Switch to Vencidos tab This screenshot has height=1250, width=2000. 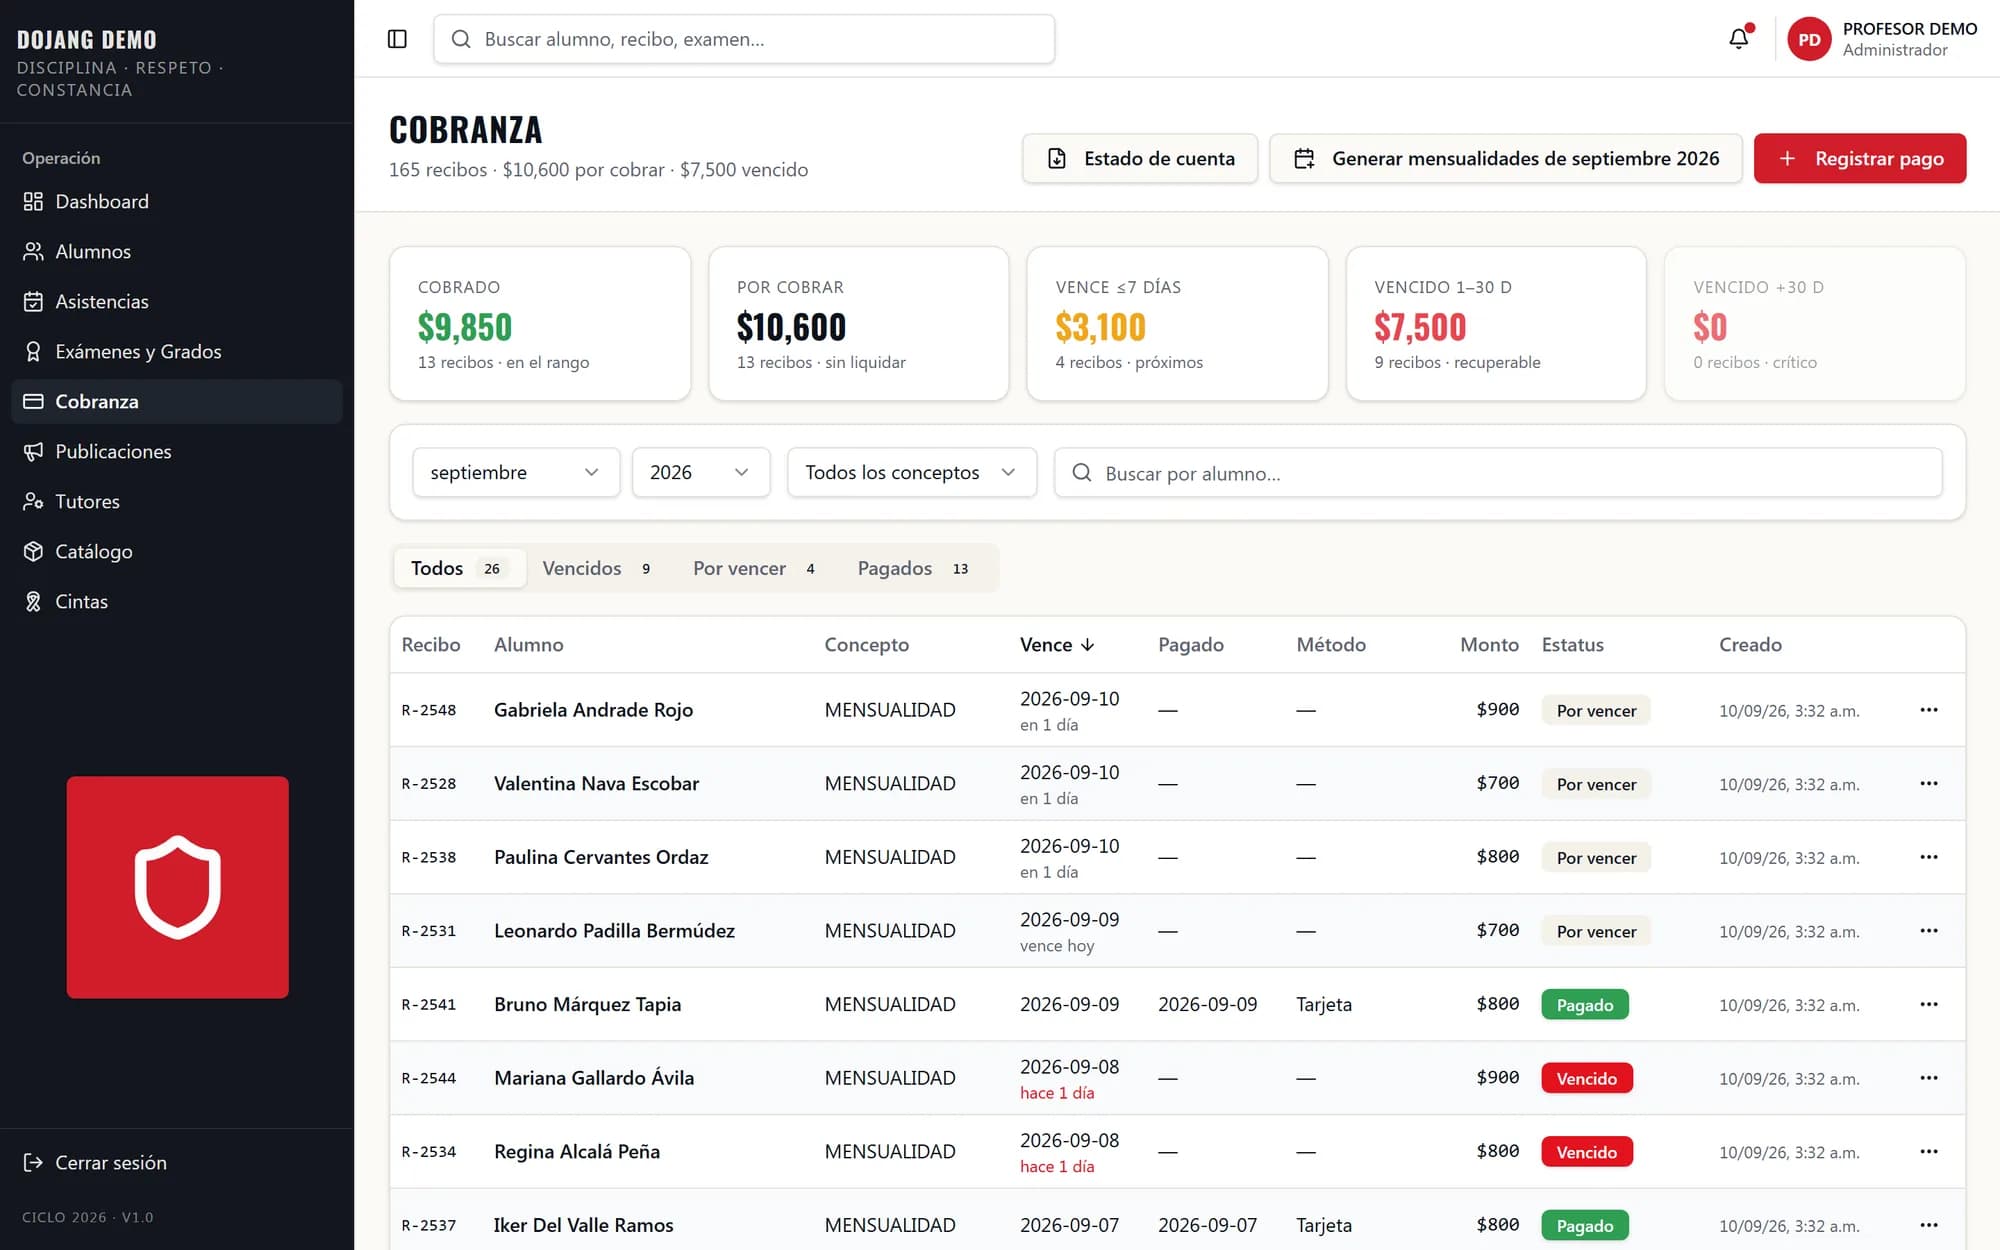pos(597,568)
